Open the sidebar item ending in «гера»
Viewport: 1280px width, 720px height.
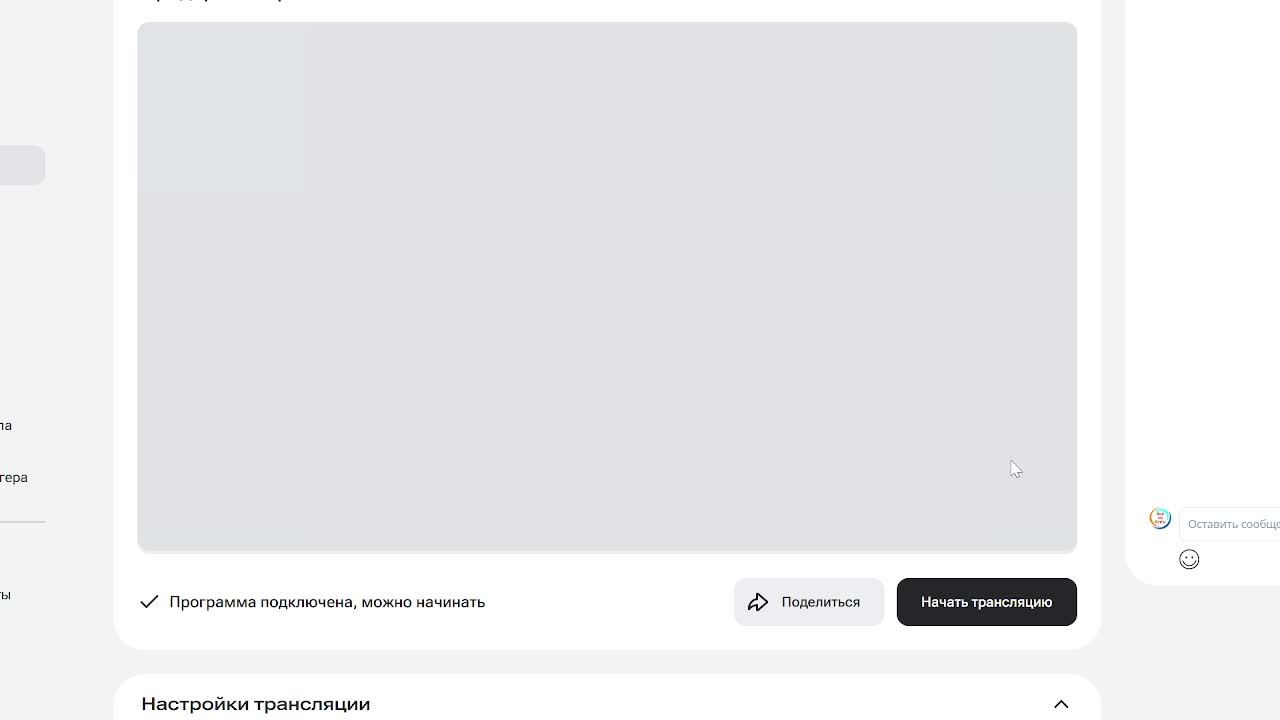coord(14,478)
